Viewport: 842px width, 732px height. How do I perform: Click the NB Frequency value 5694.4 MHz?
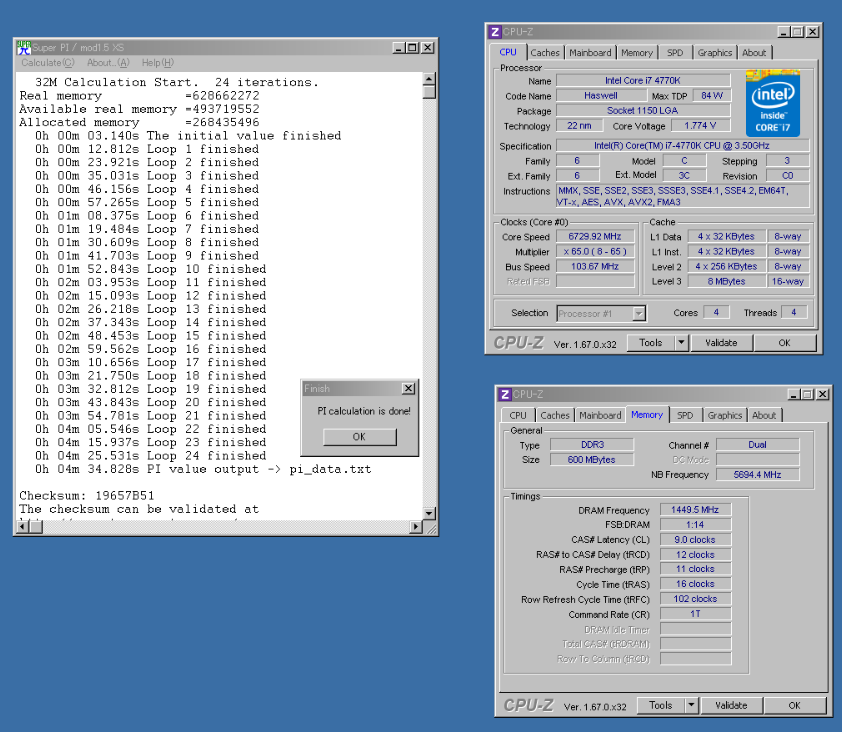pos(758,474)
